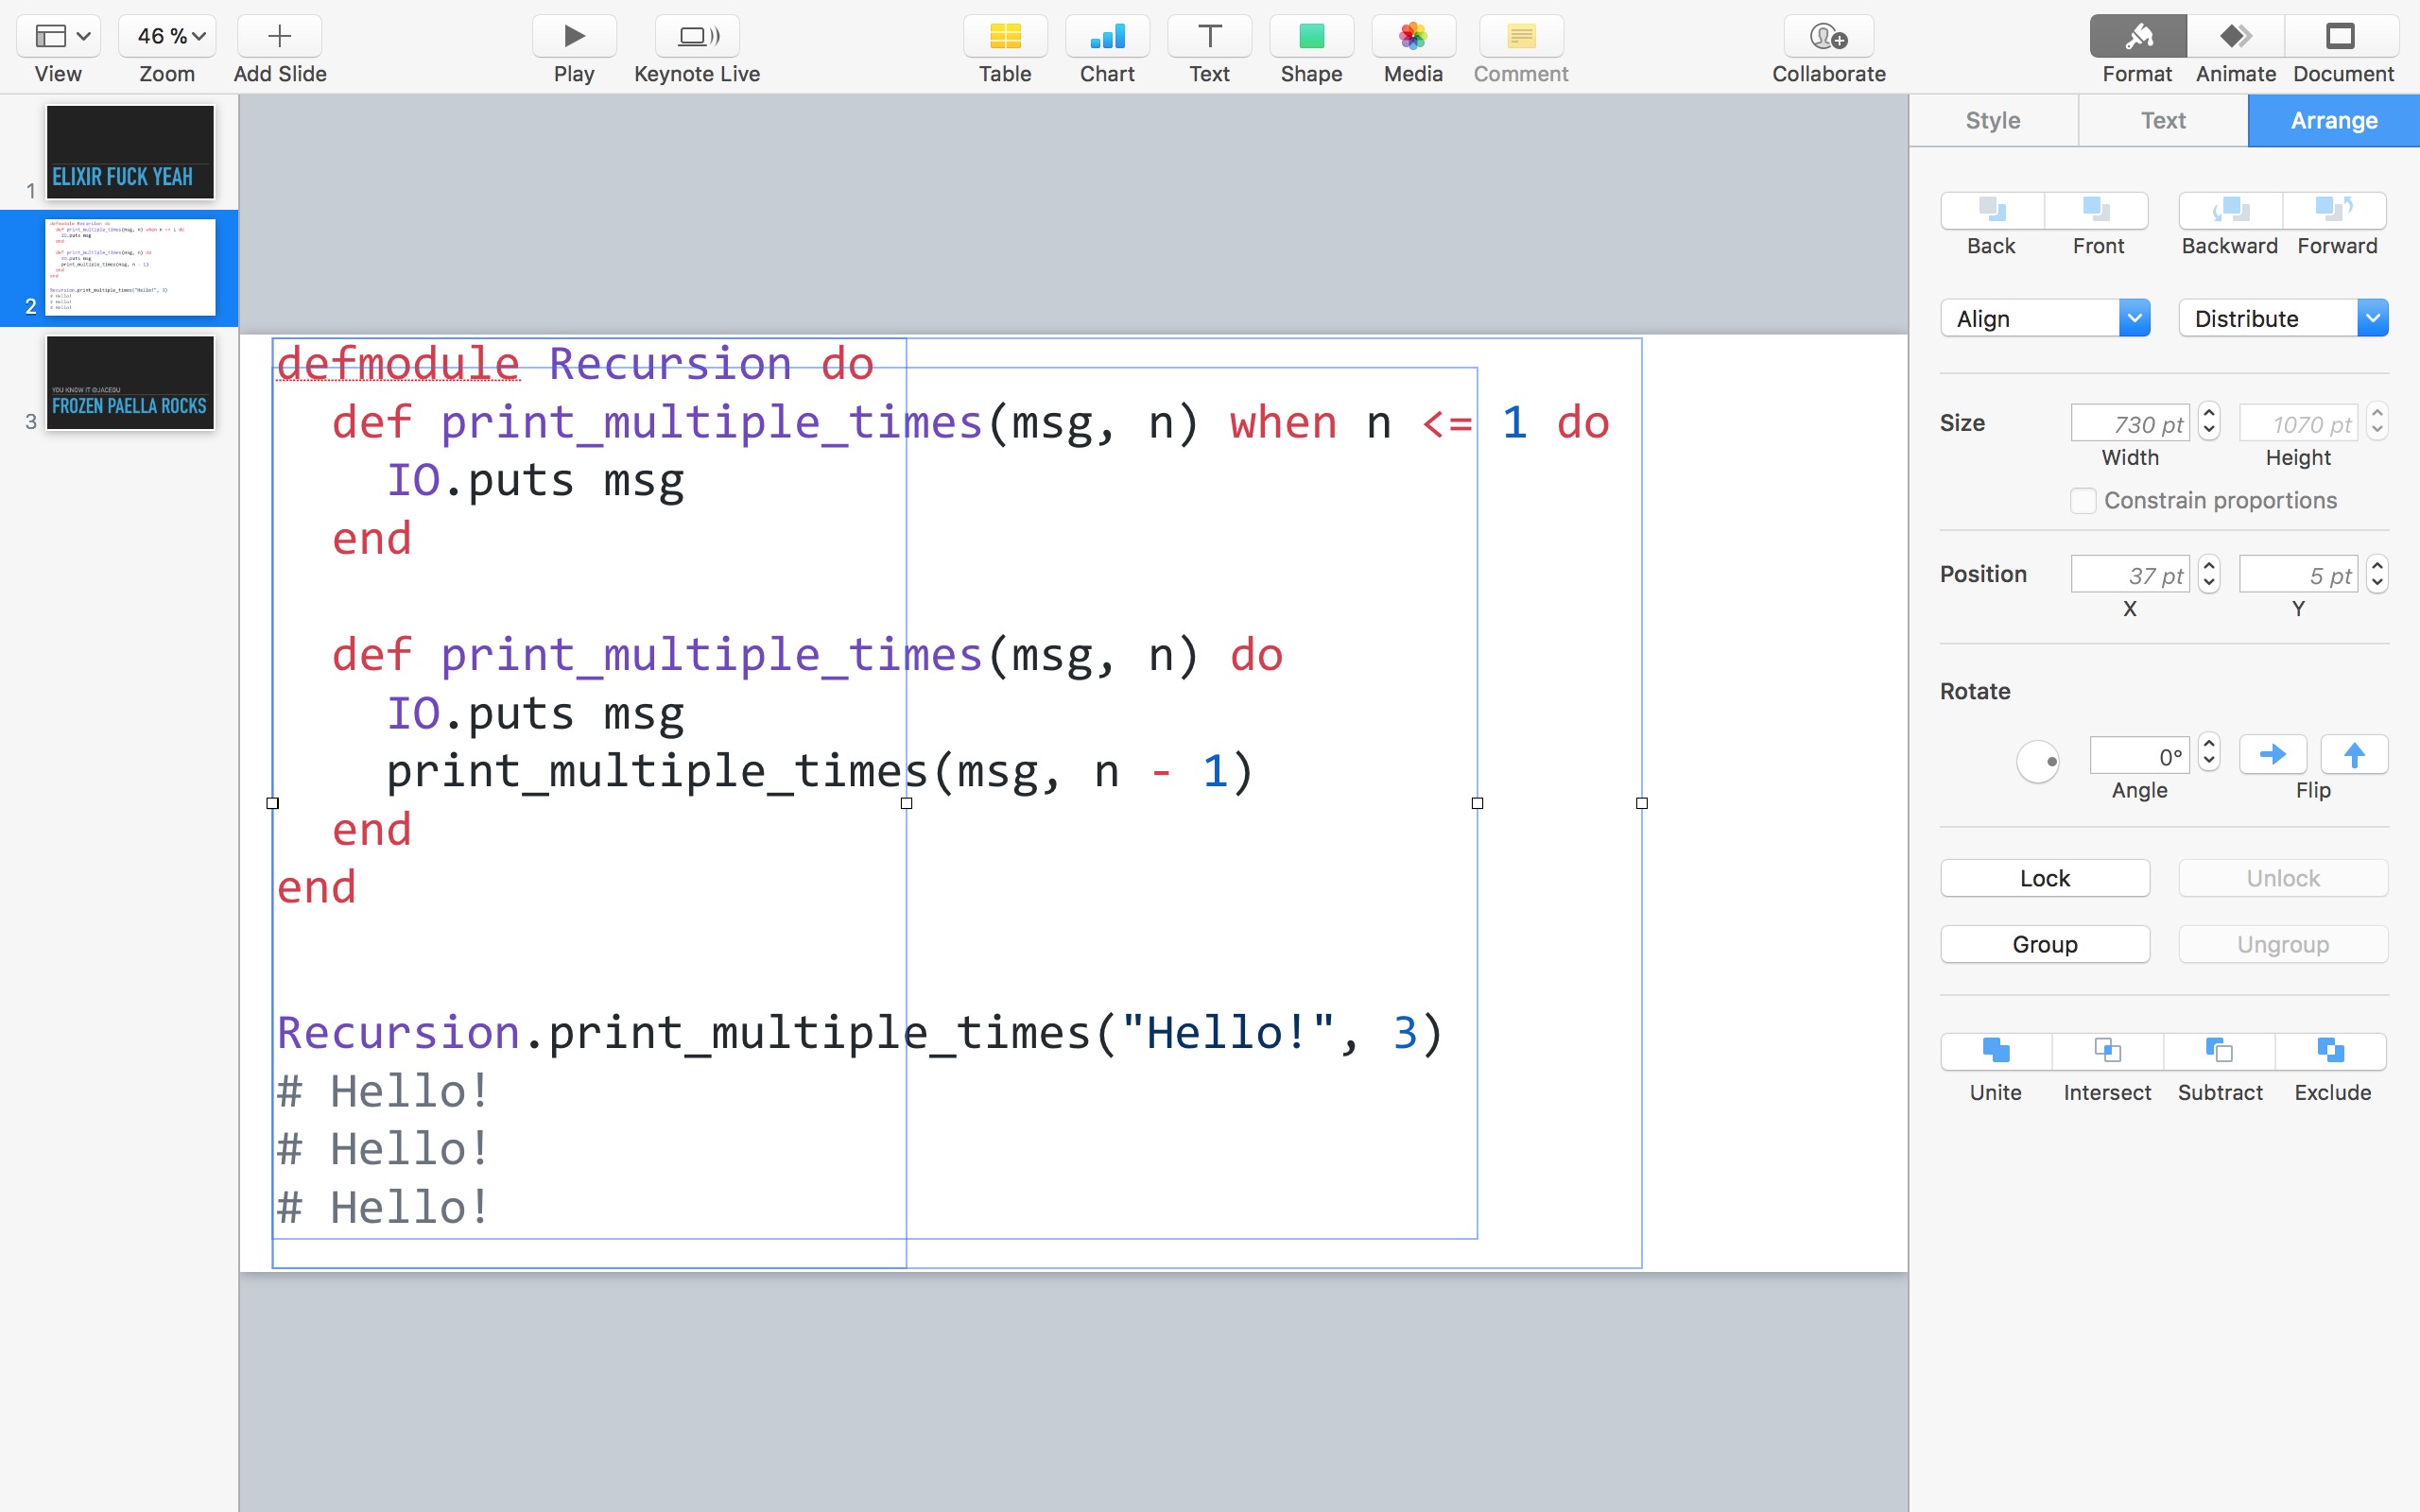Show the Document inspector panel
2420x1512 pixels.
pyautogui.click(x=2341, y=37)
